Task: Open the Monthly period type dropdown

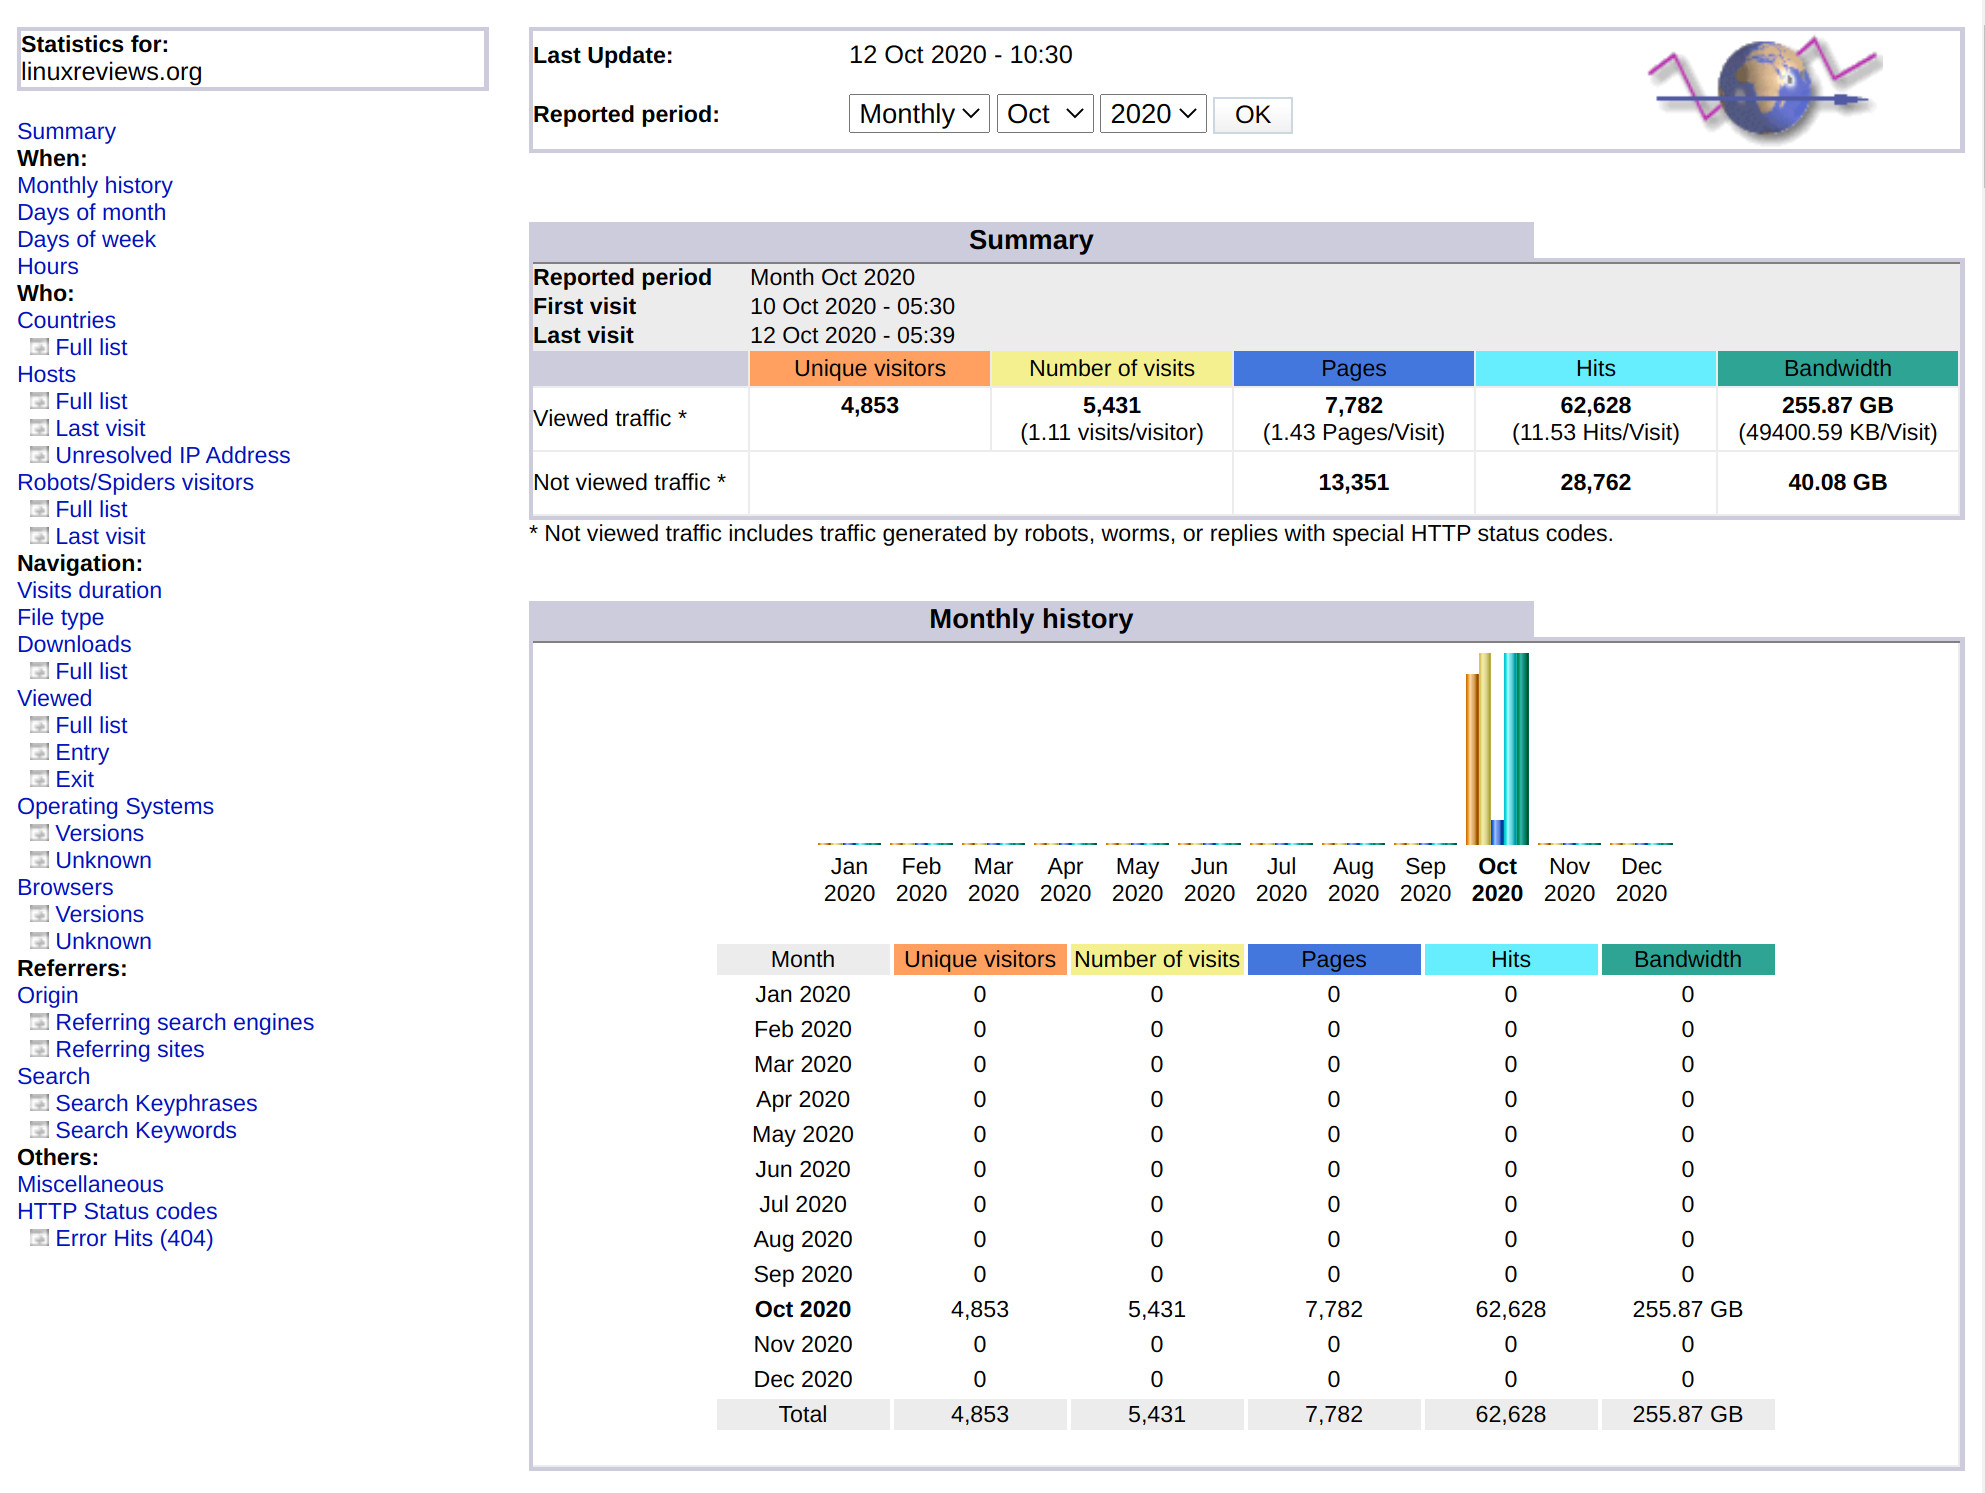Action: (x=918, y=114)
